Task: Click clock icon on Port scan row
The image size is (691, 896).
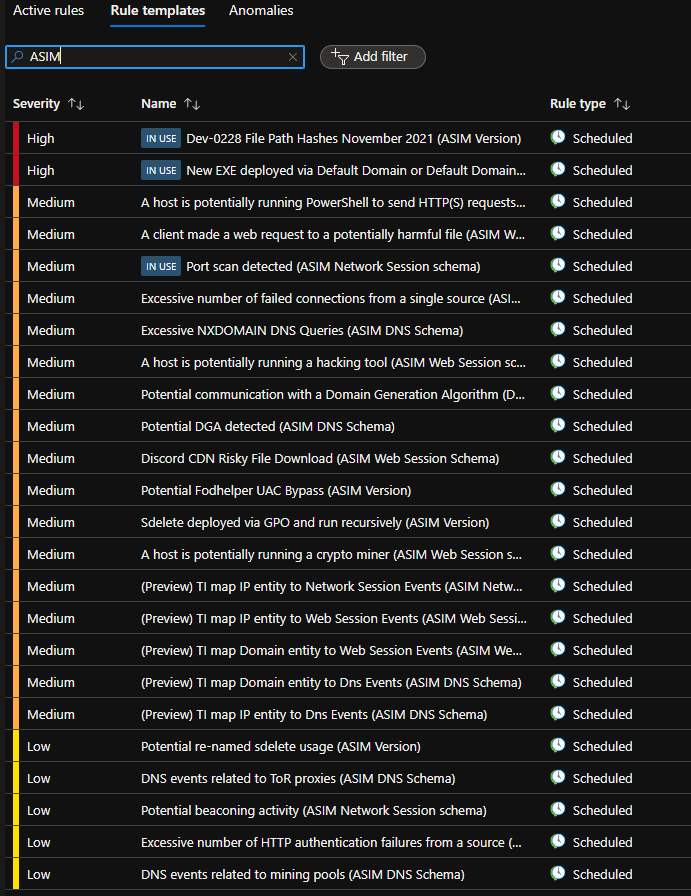Action: 558,265
